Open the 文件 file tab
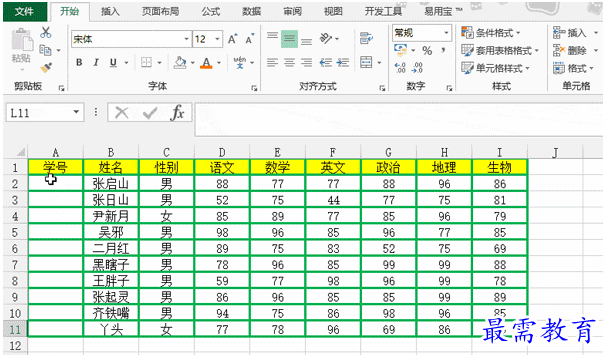This screenshot has height=362, width=604. (x=25, y=11)
